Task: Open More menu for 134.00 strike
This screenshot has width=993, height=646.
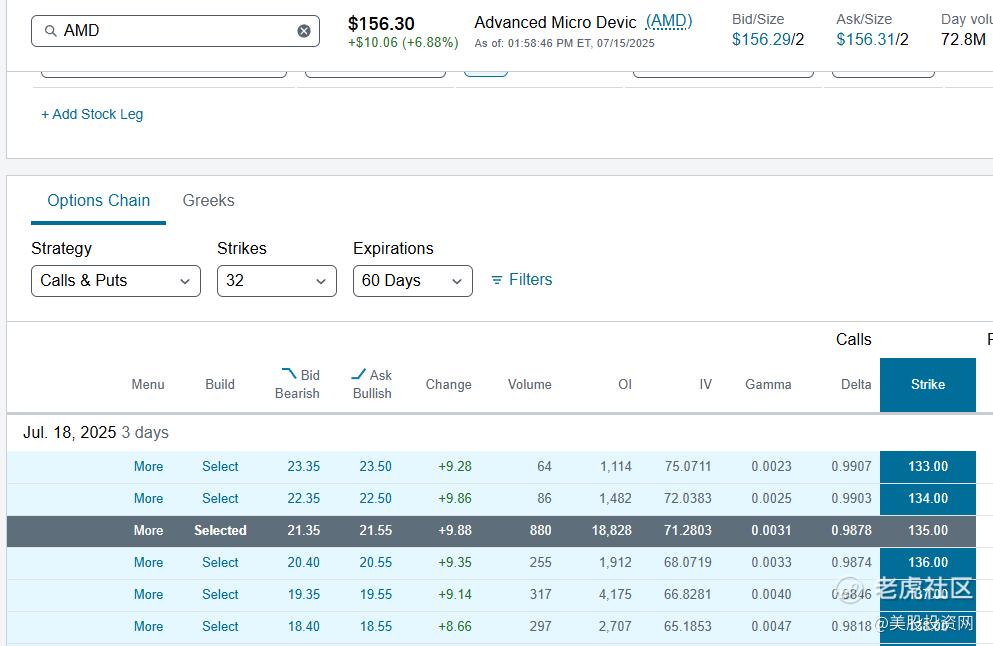Action: pyautogui.click(x=148, y=498)
